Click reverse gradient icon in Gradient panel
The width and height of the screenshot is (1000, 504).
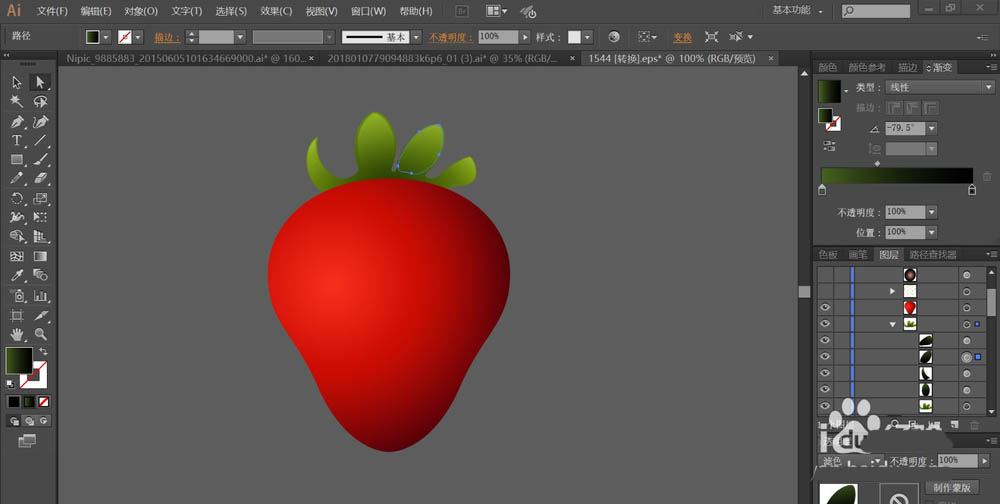tap(829, 145)
